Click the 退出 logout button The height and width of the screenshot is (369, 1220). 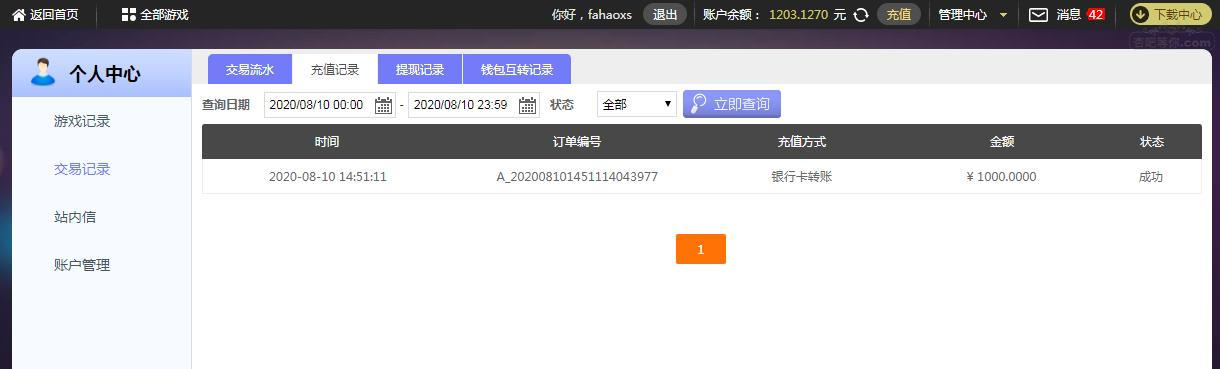coord(665,15)
